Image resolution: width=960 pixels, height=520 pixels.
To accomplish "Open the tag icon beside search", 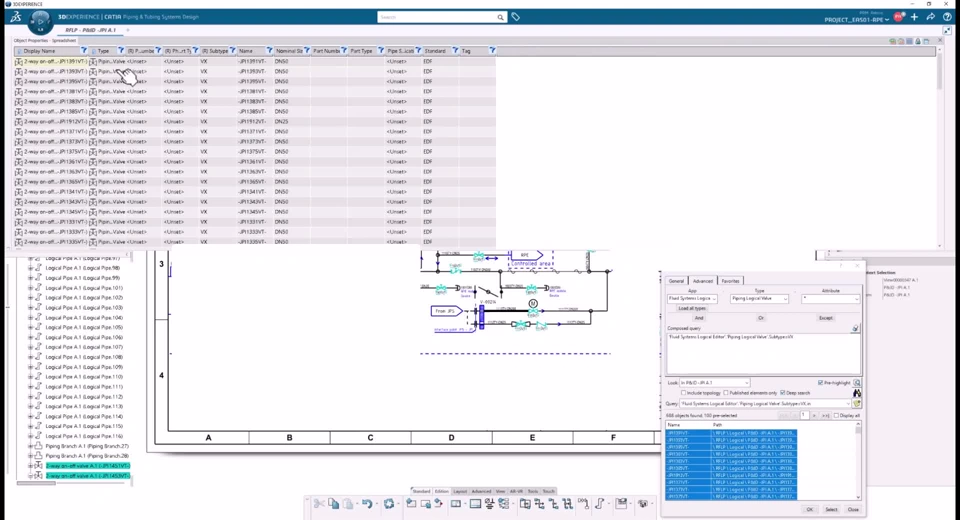I will pyautogui.click(x=516, y=17).
